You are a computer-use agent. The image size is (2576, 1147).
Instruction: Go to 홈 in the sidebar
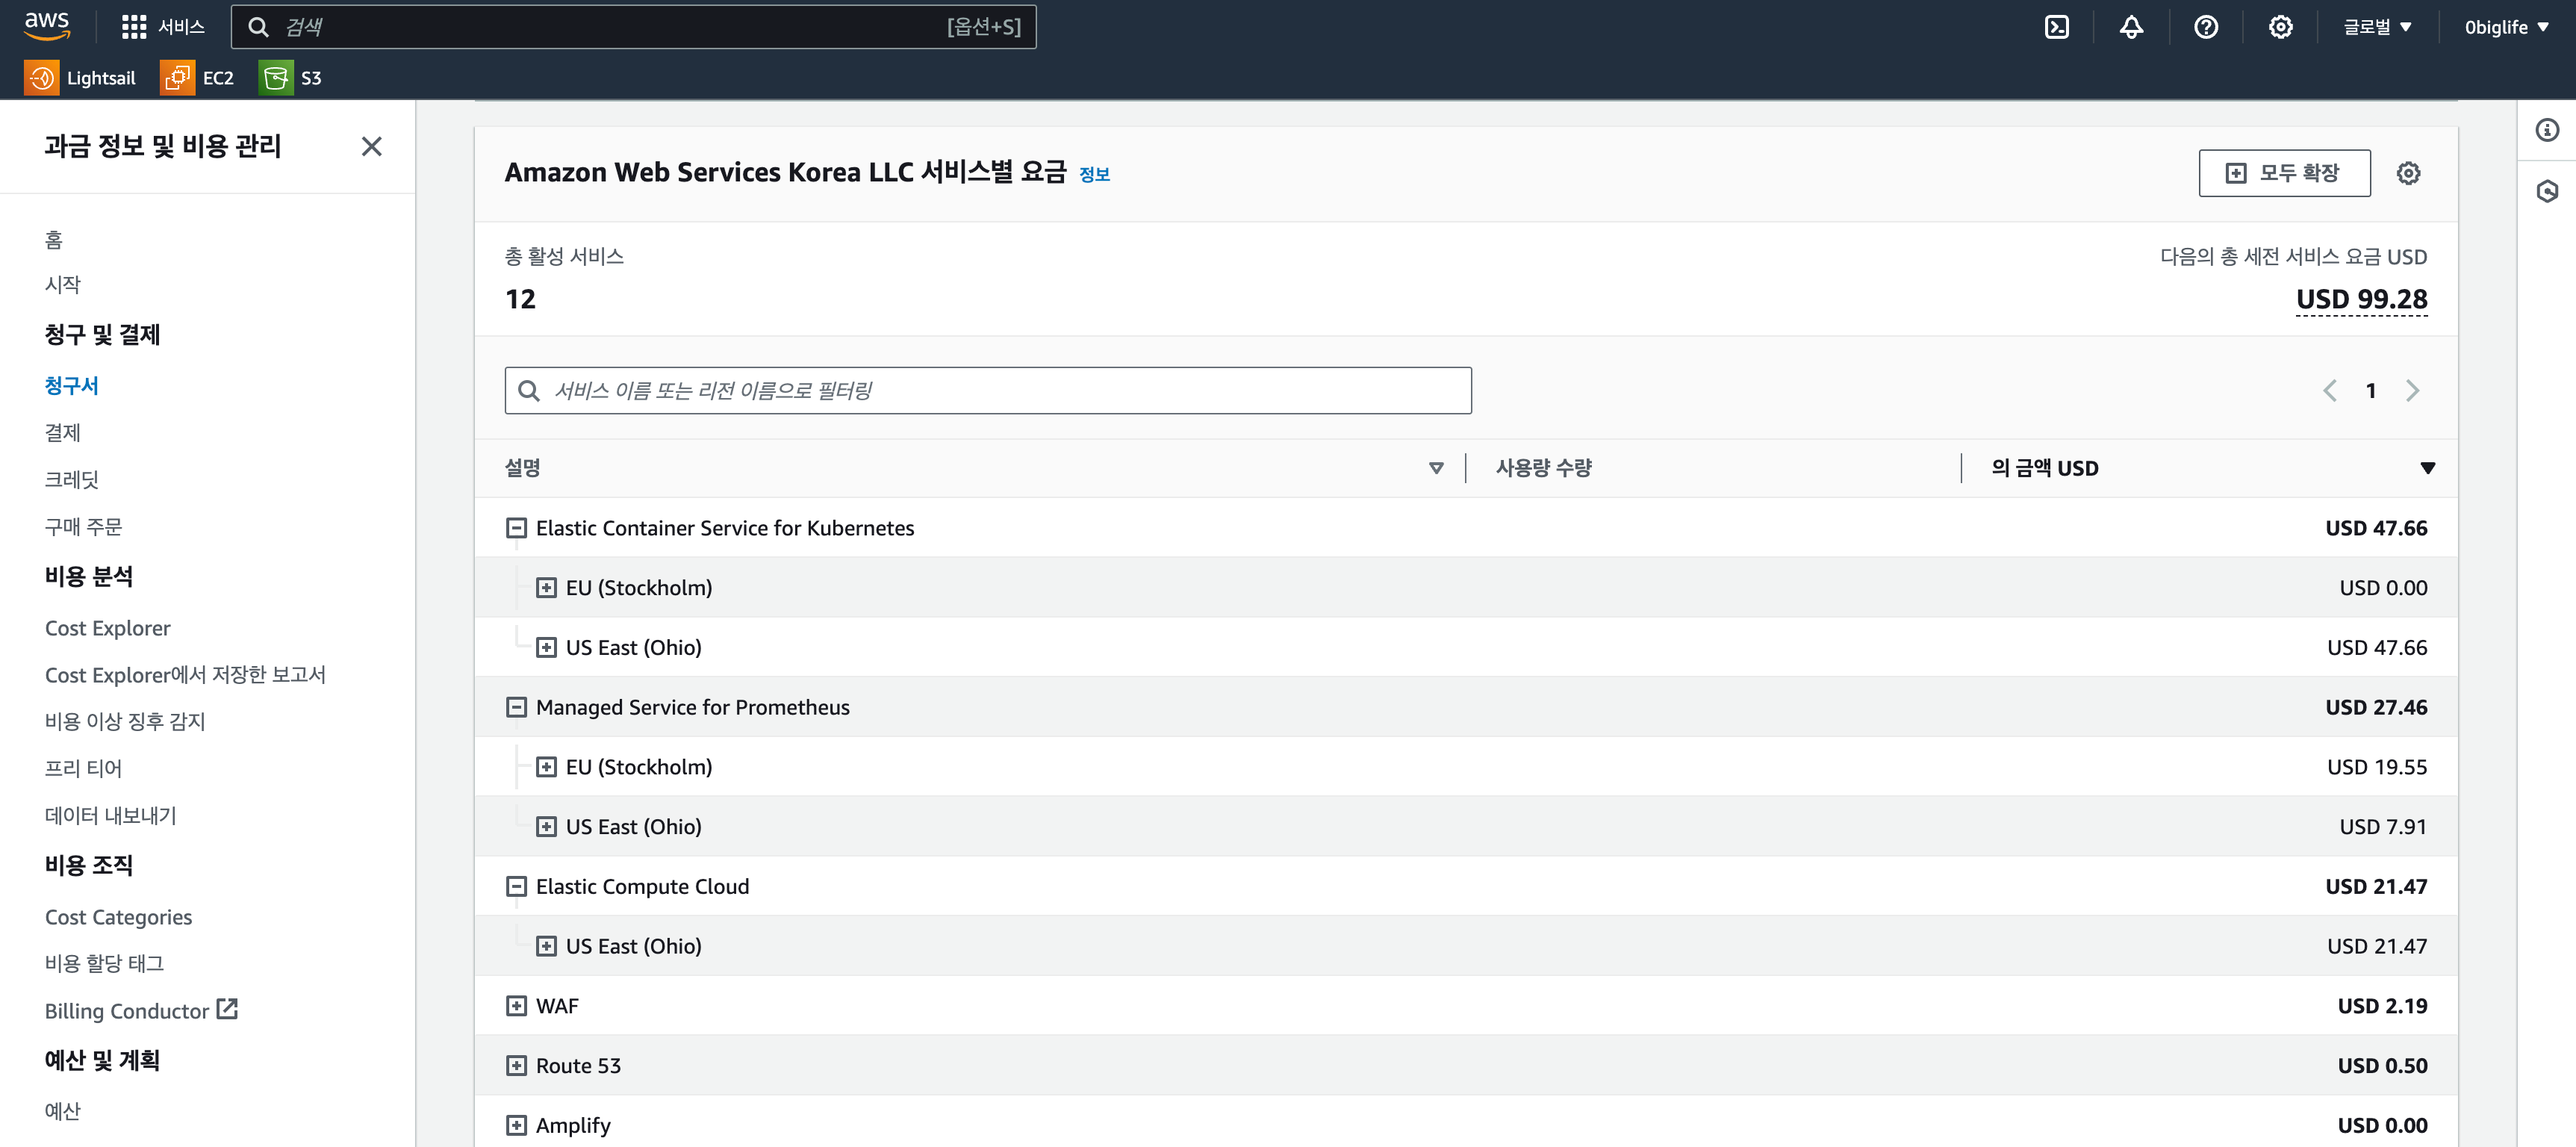click(53, 240)
